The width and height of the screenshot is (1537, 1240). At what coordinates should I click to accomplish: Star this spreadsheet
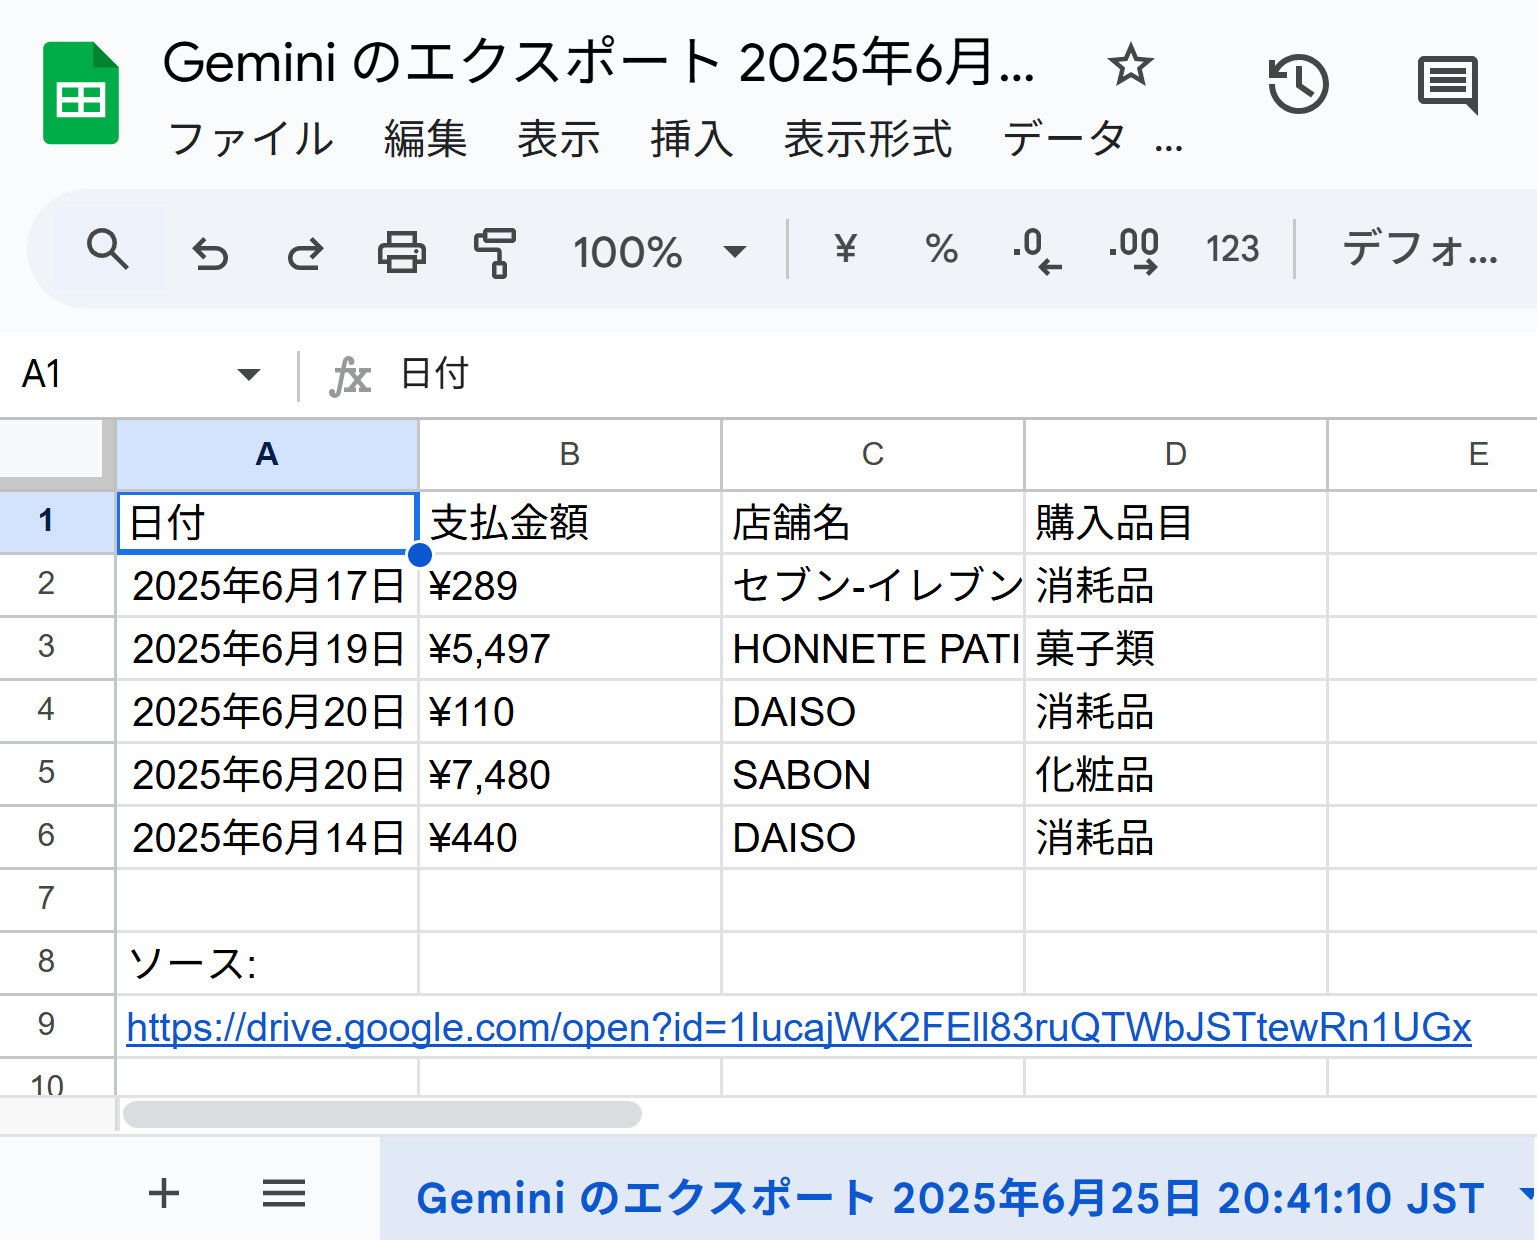click(1131, 65)
